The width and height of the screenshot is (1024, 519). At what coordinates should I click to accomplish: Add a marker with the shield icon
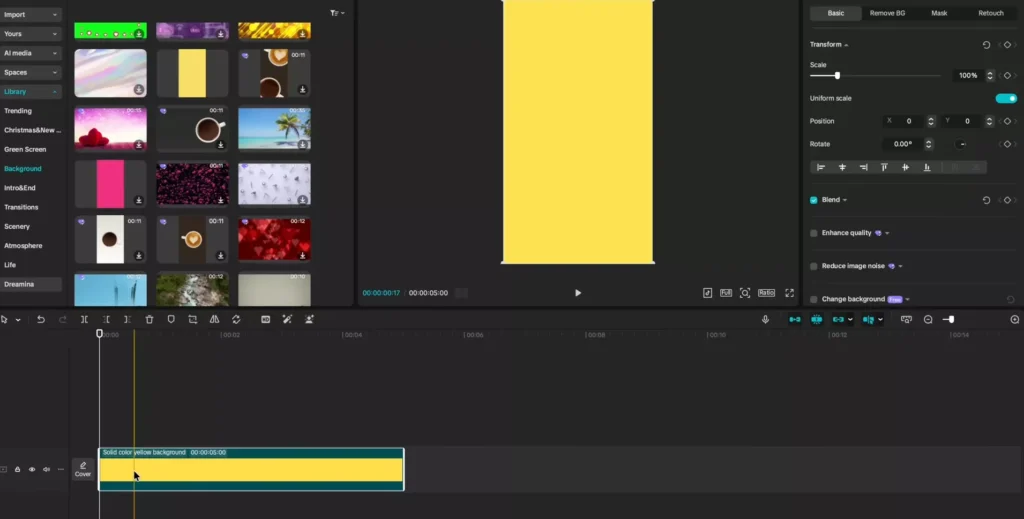click(x=171, y=319)
